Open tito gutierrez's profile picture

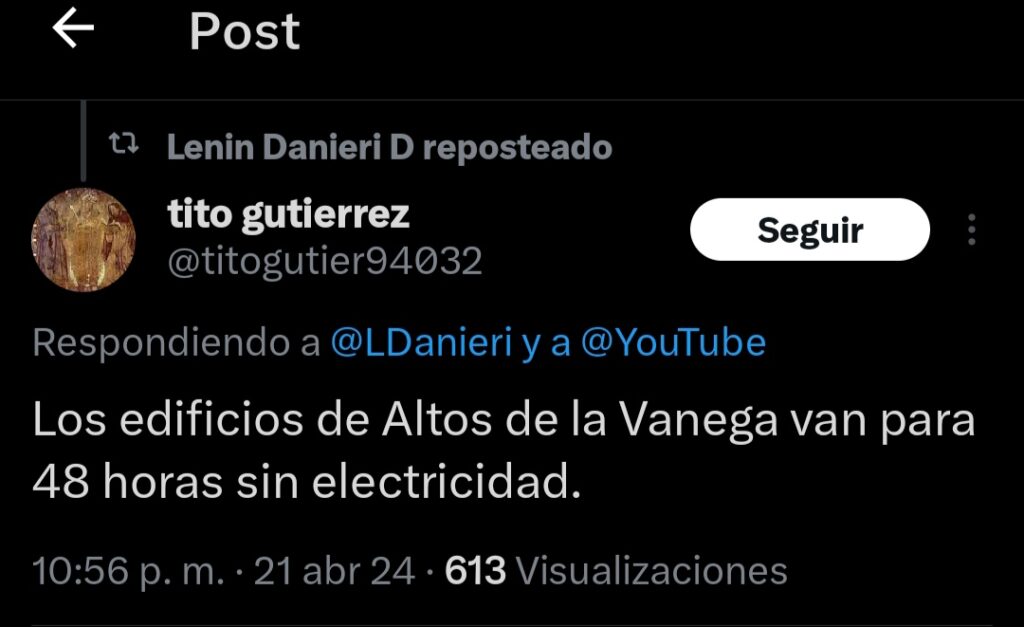(83, 239)
